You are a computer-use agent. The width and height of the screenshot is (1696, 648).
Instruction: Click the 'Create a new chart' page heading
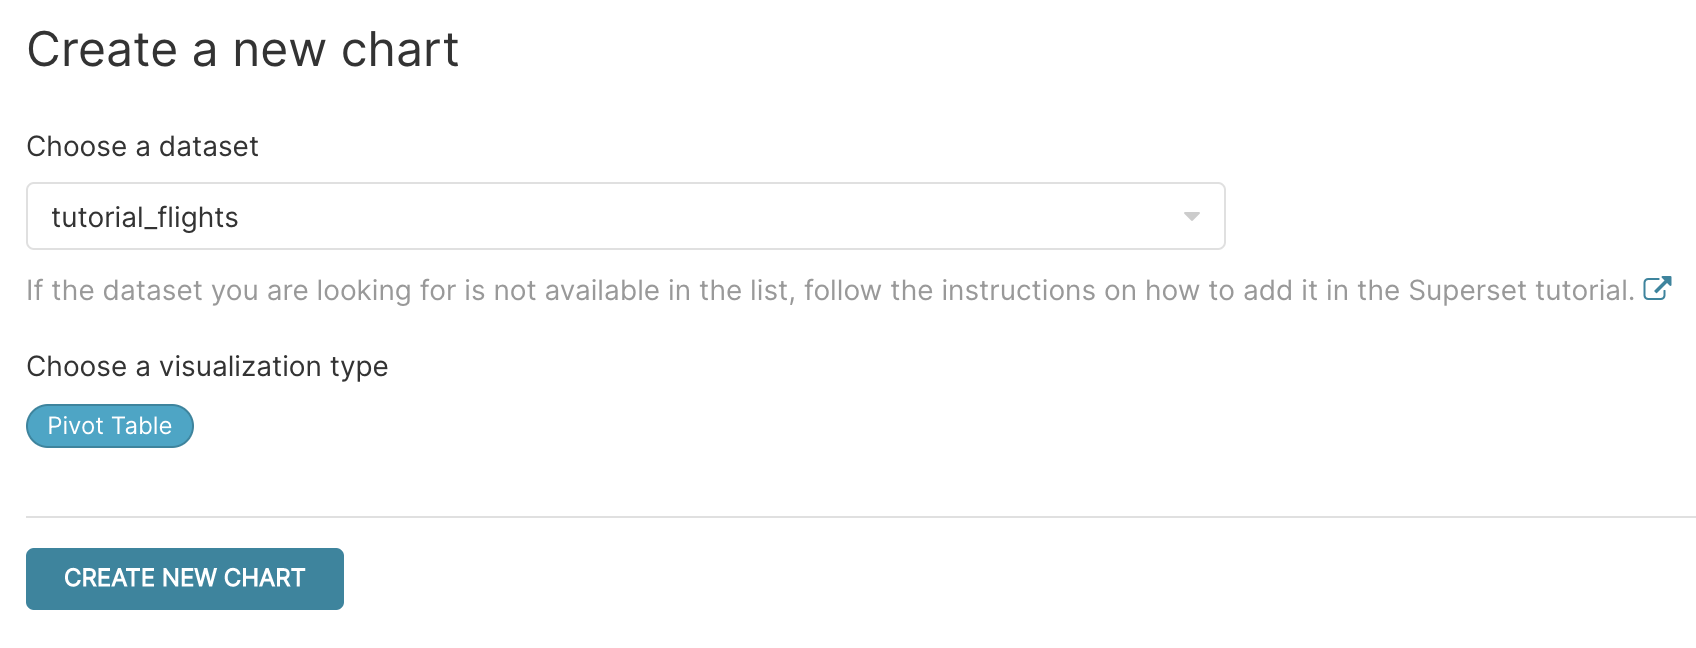[243, 50]
